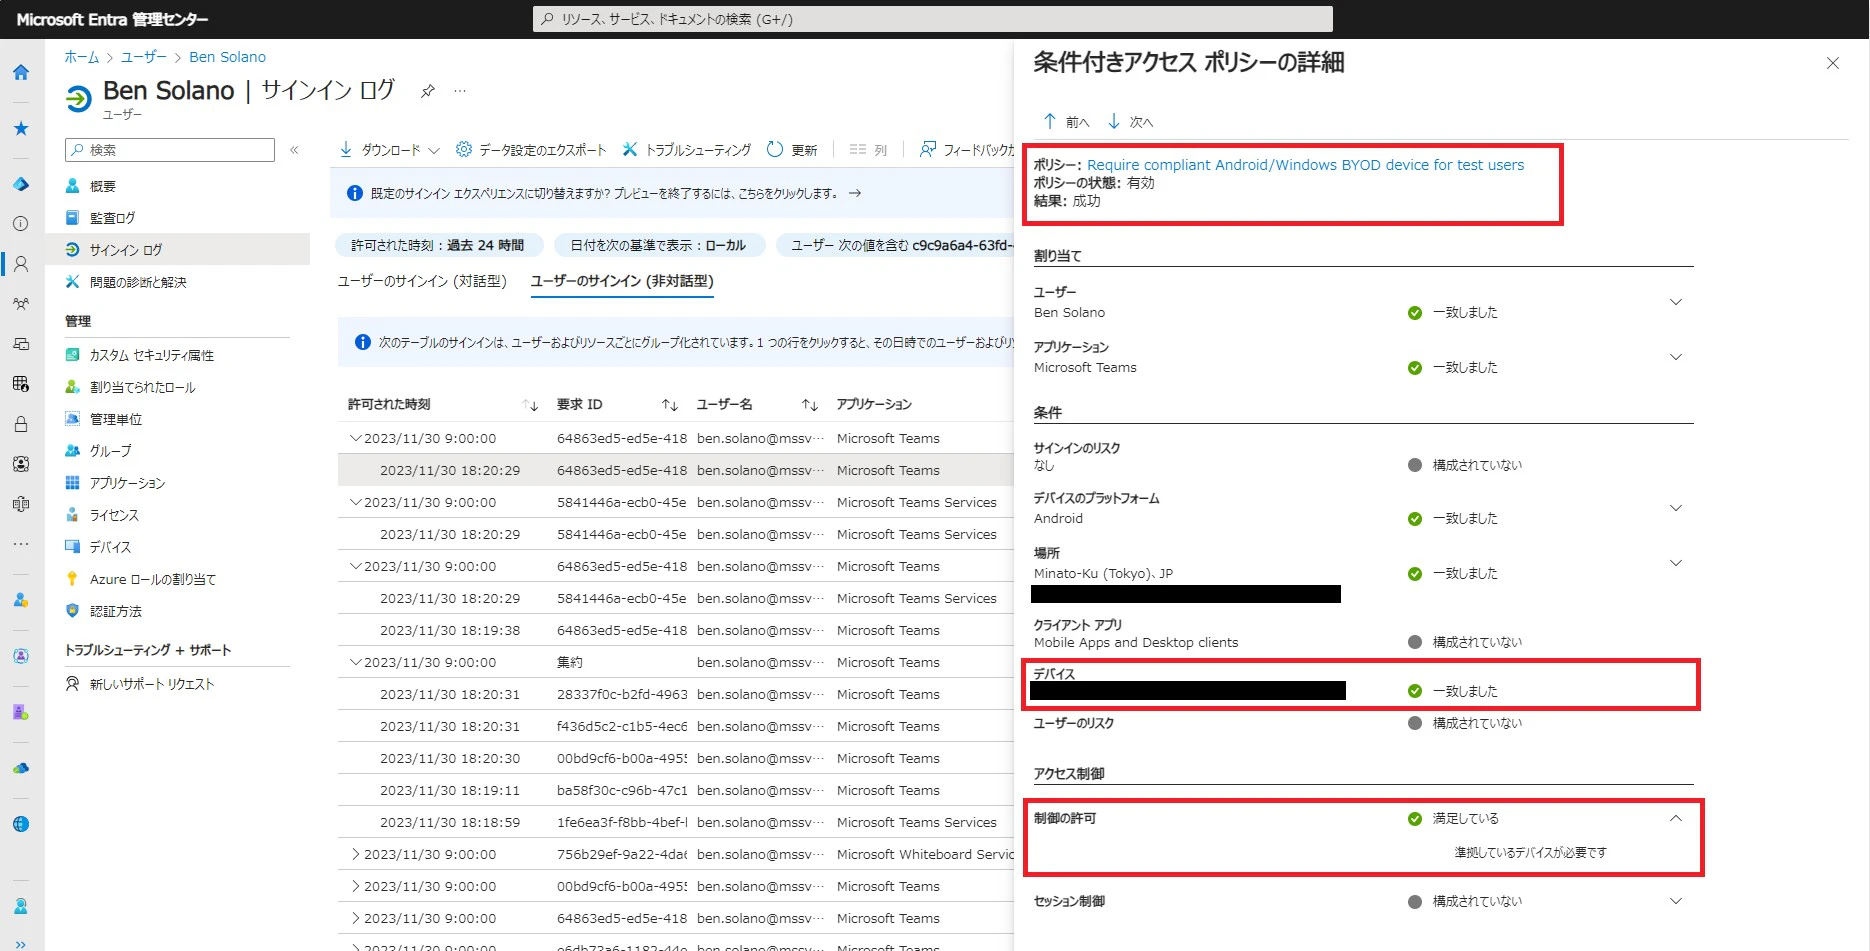1870x951 pixels.
Task: Focus the top resource search box
Action: [x=933, y=19]
